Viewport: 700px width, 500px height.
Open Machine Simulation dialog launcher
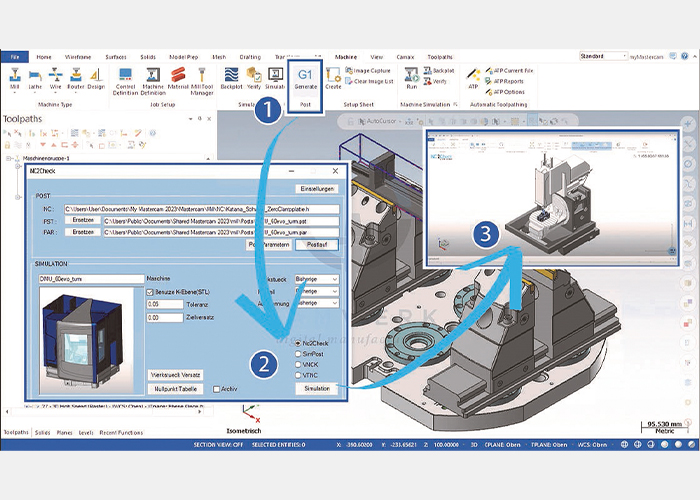pos(455,104)
